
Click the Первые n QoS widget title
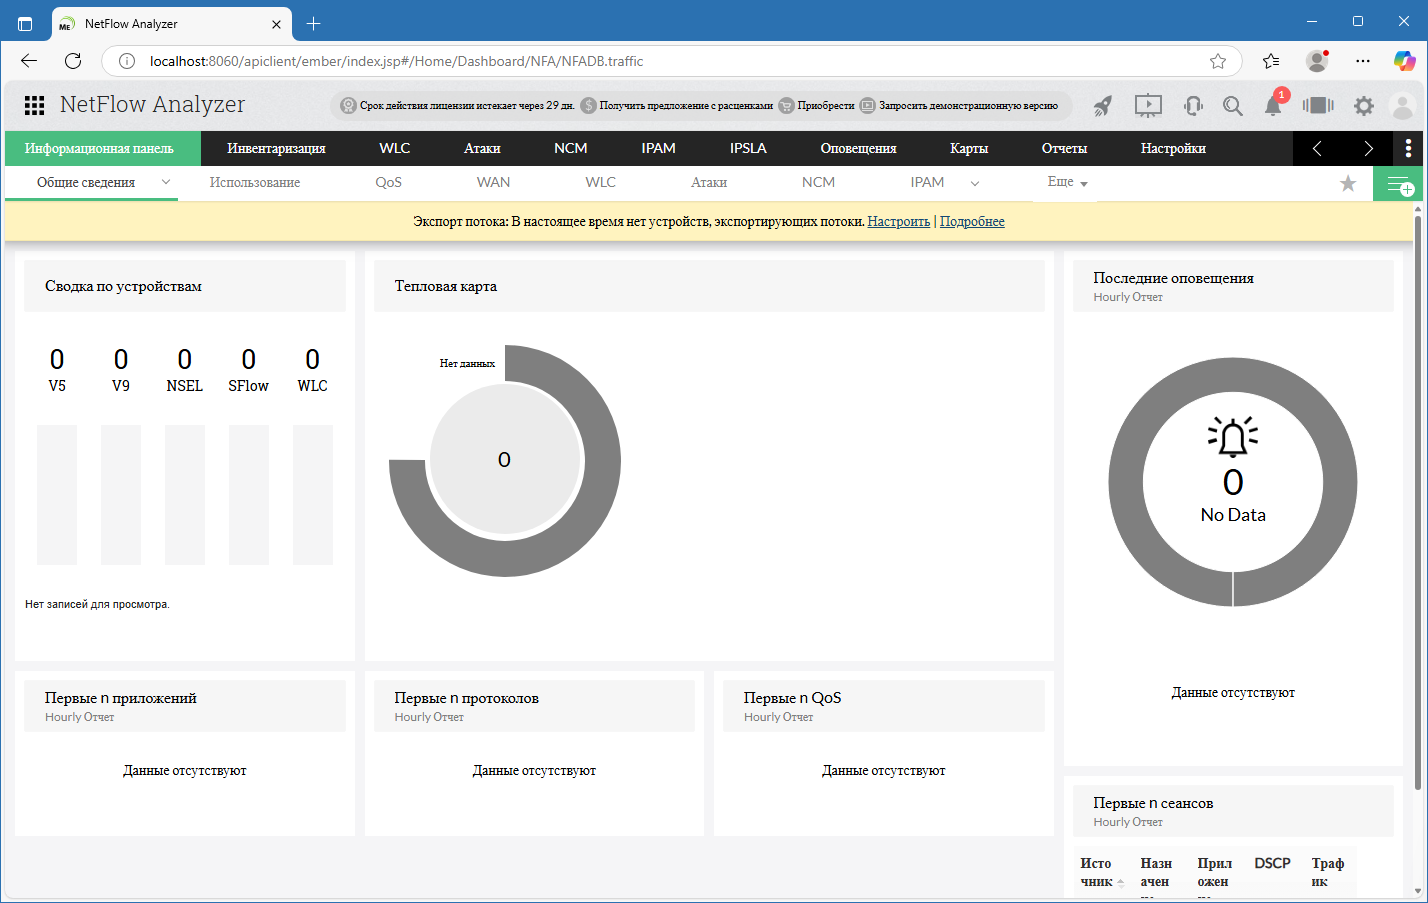(792, 698)
